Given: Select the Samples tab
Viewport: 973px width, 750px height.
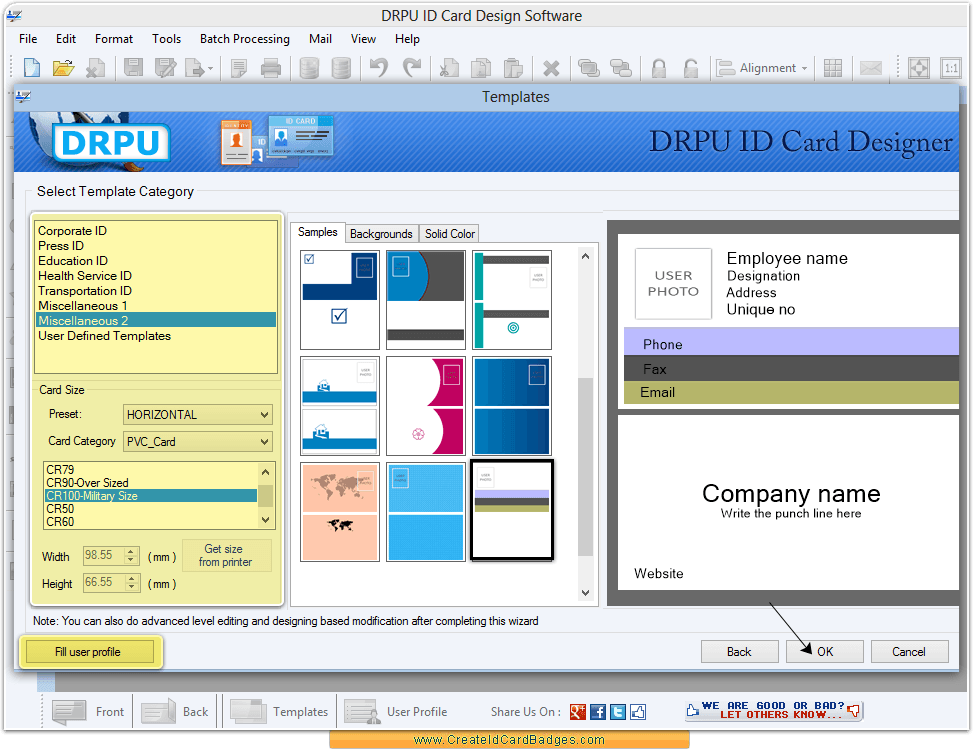Looking at the screenshot, I should (318, 232).
